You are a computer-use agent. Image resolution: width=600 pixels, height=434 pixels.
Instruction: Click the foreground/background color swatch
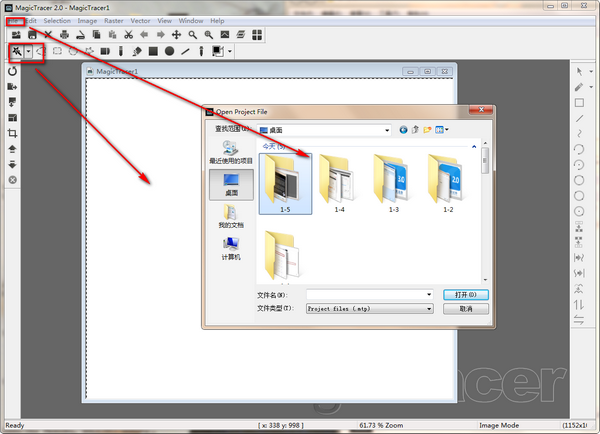pos(218,51)
